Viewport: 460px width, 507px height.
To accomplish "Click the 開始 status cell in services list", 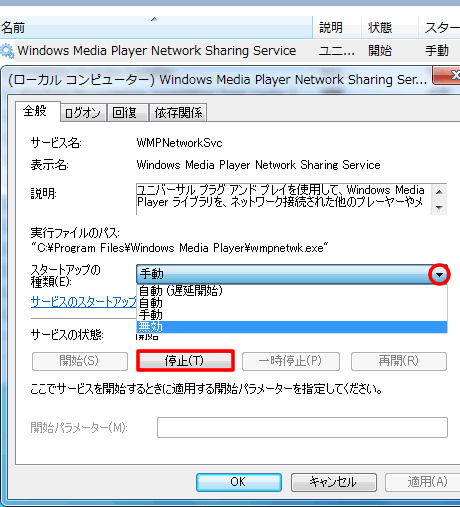I will pos(380,51).
